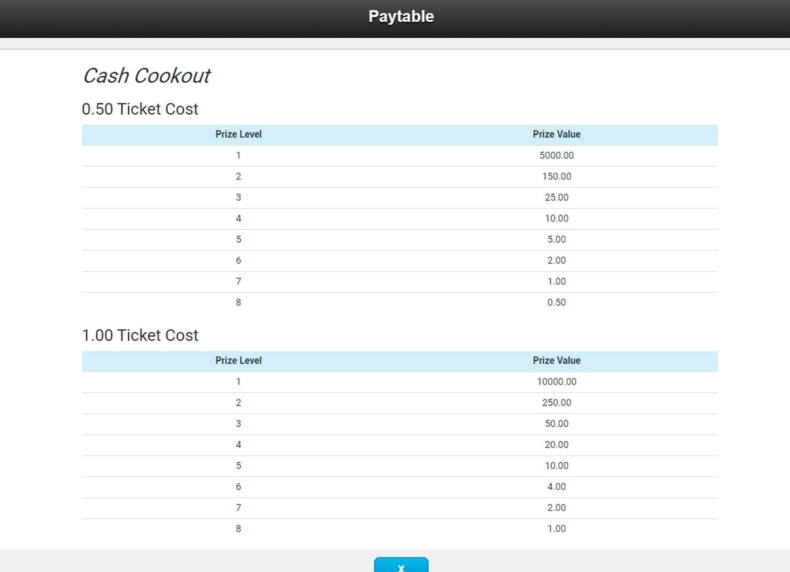Click the 250.00 prize value cell
This screenshot has width=790, height=572.
(556, 403)
